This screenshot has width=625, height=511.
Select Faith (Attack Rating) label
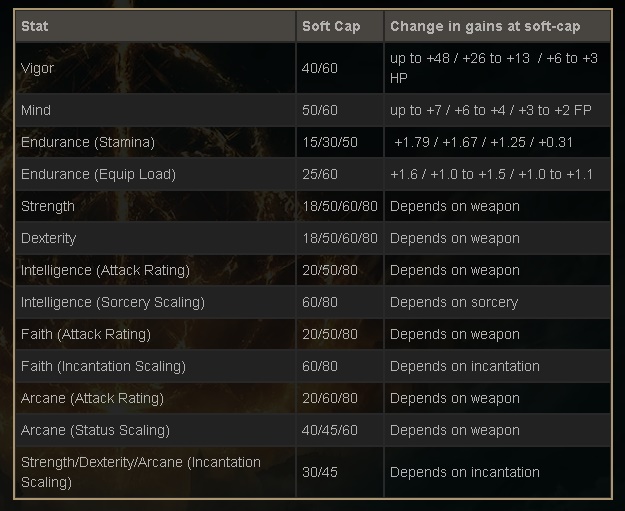86,334
